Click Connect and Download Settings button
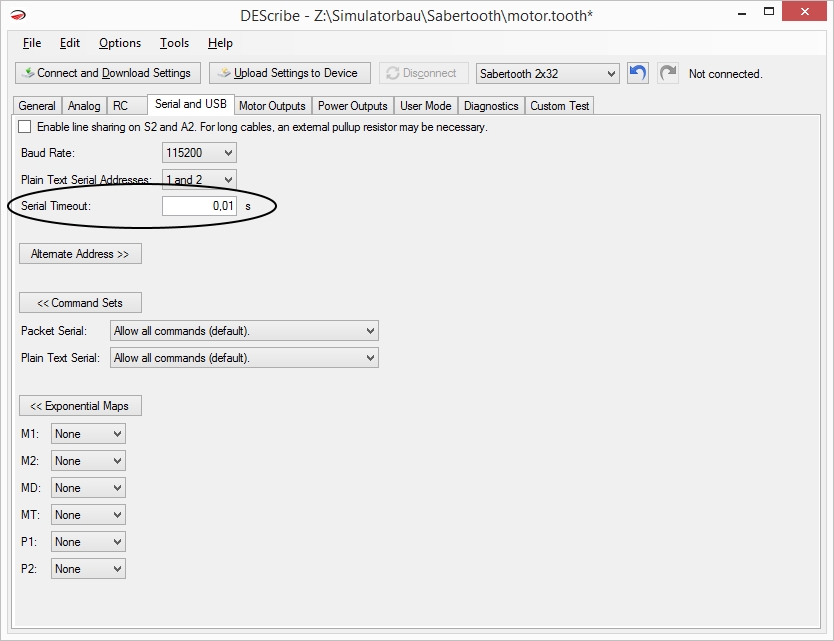Screen dimensions: 834x641 coord(108,73)
